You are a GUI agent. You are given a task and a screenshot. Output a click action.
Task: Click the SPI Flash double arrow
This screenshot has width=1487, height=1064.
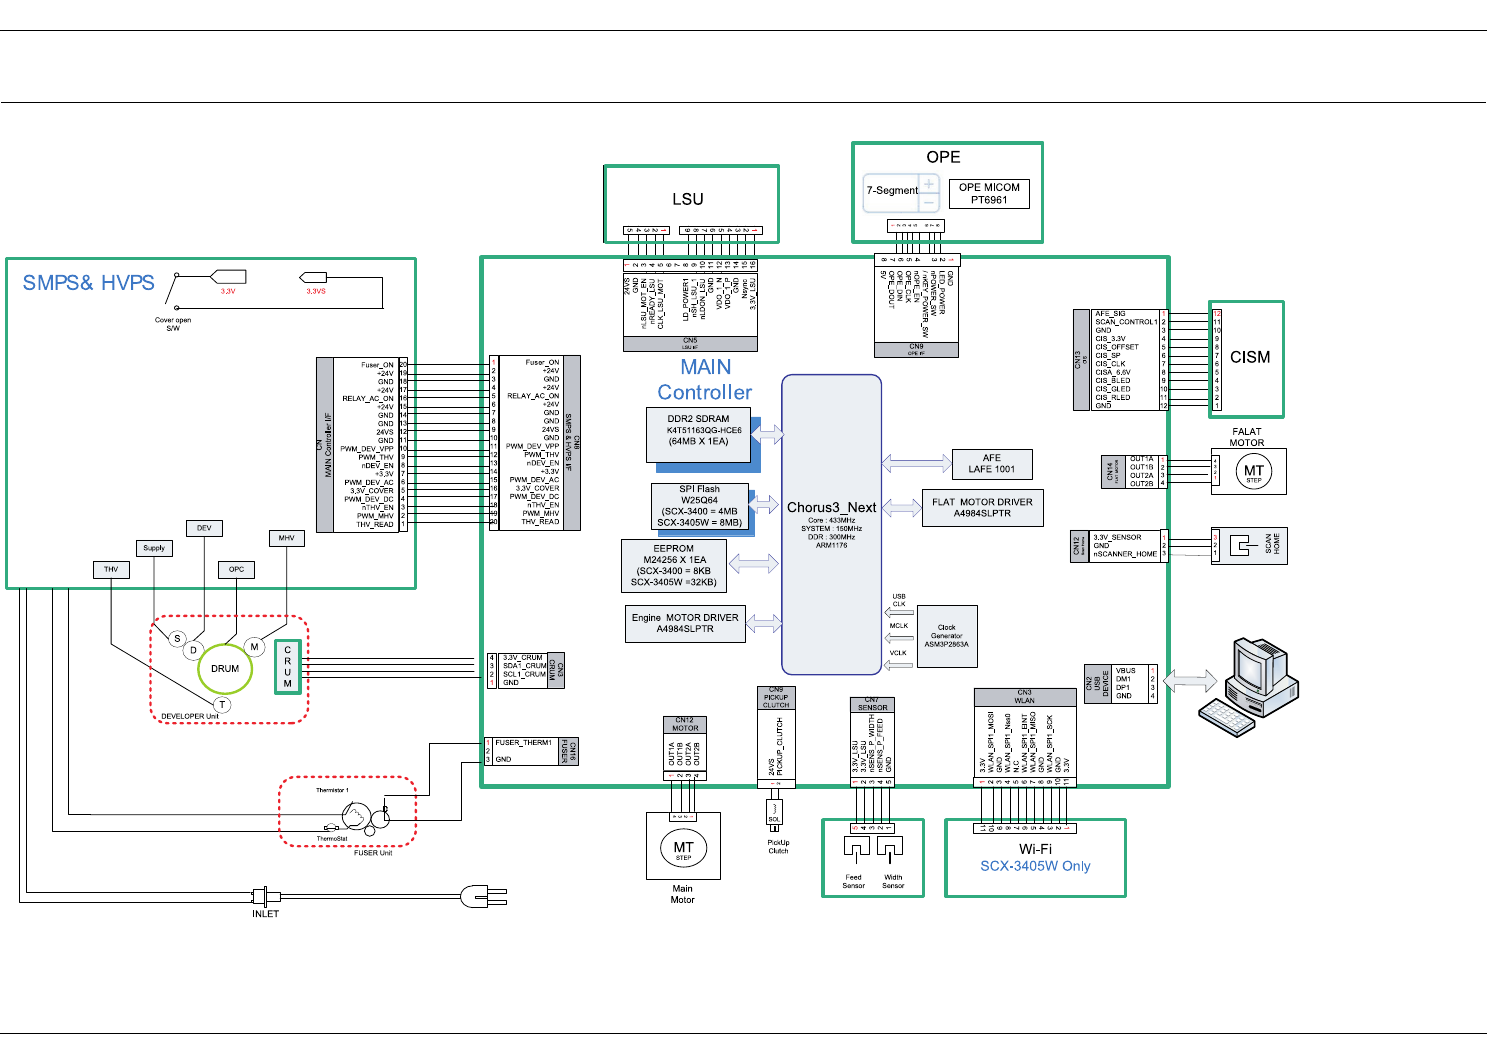coord(766,503)
